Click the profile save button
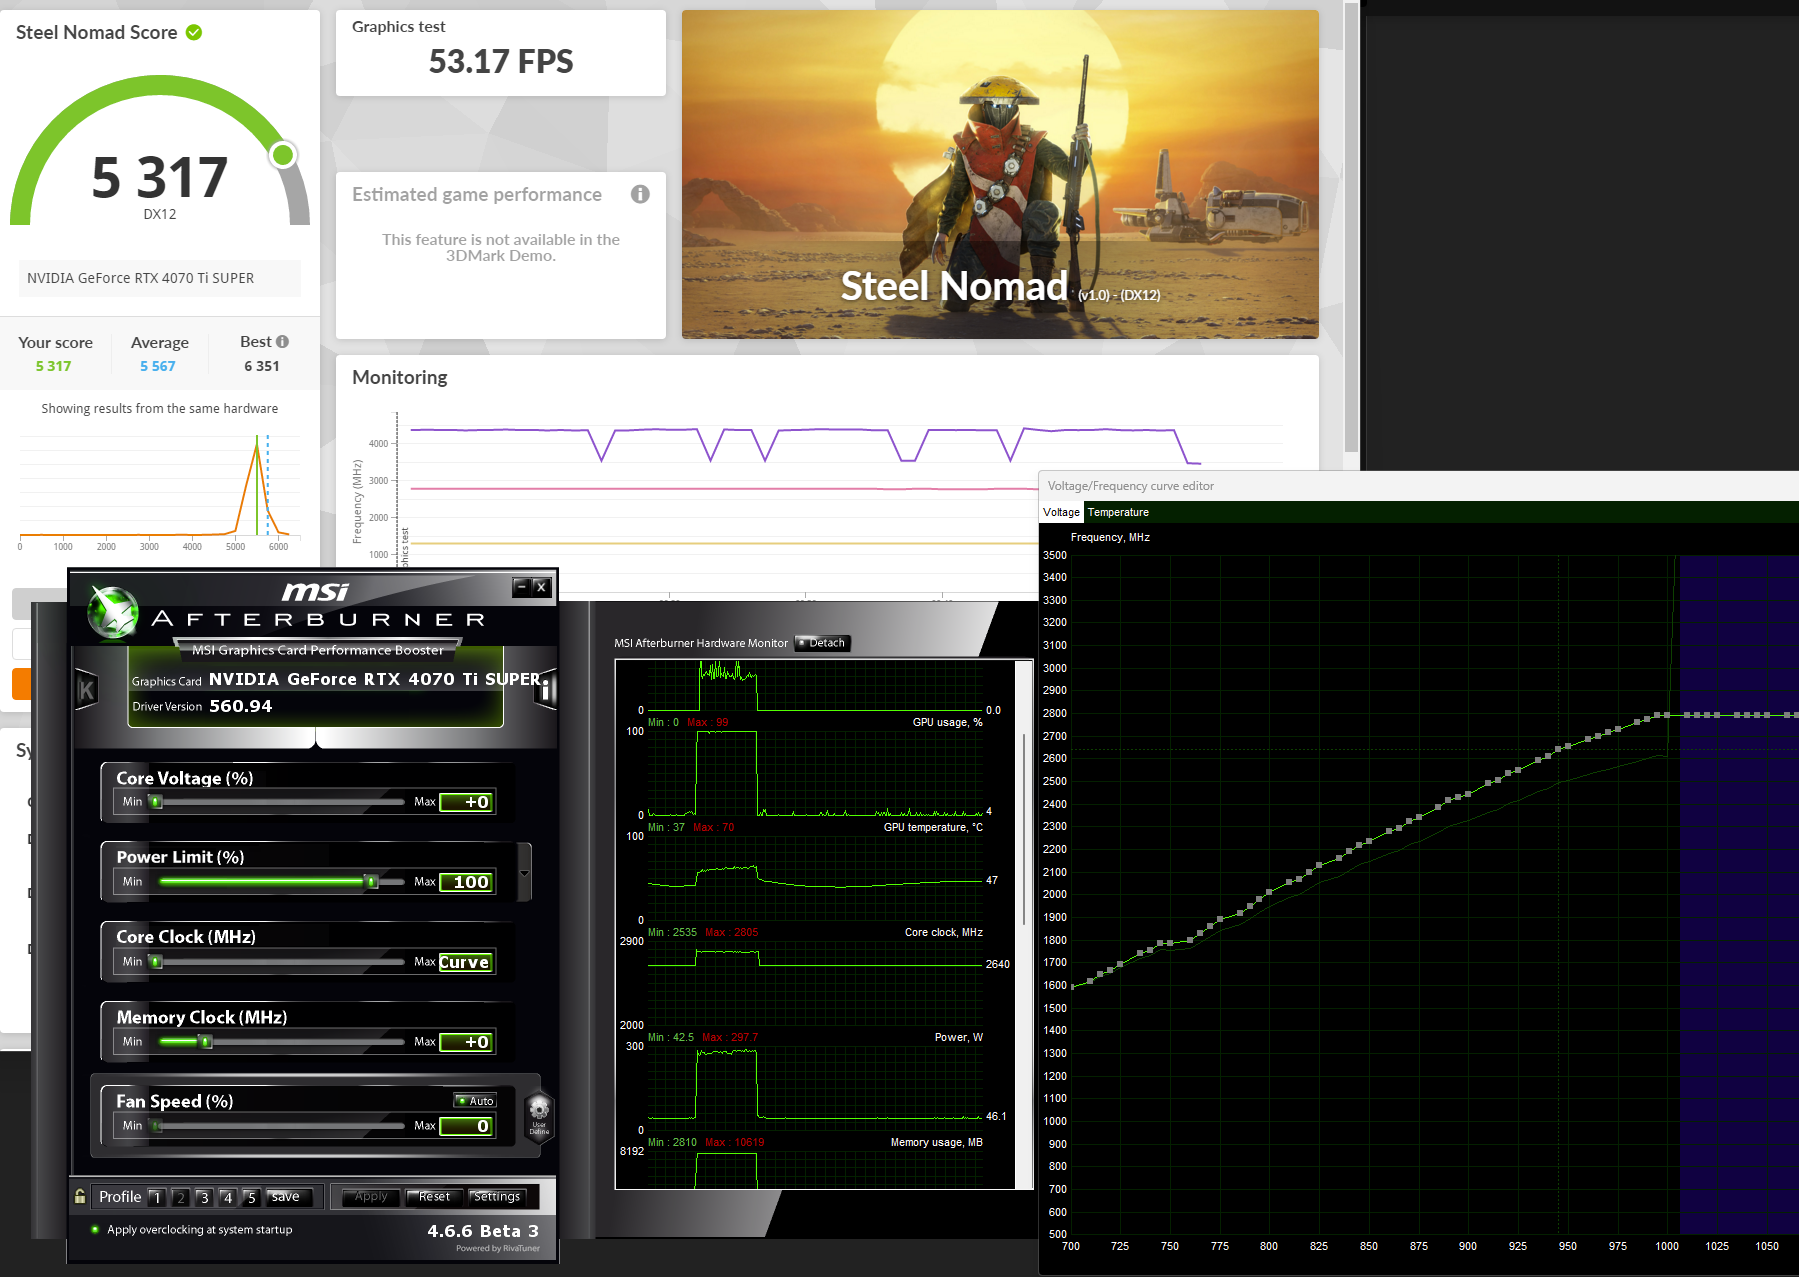The image size is (1799, 1277). click(290, 1197)
